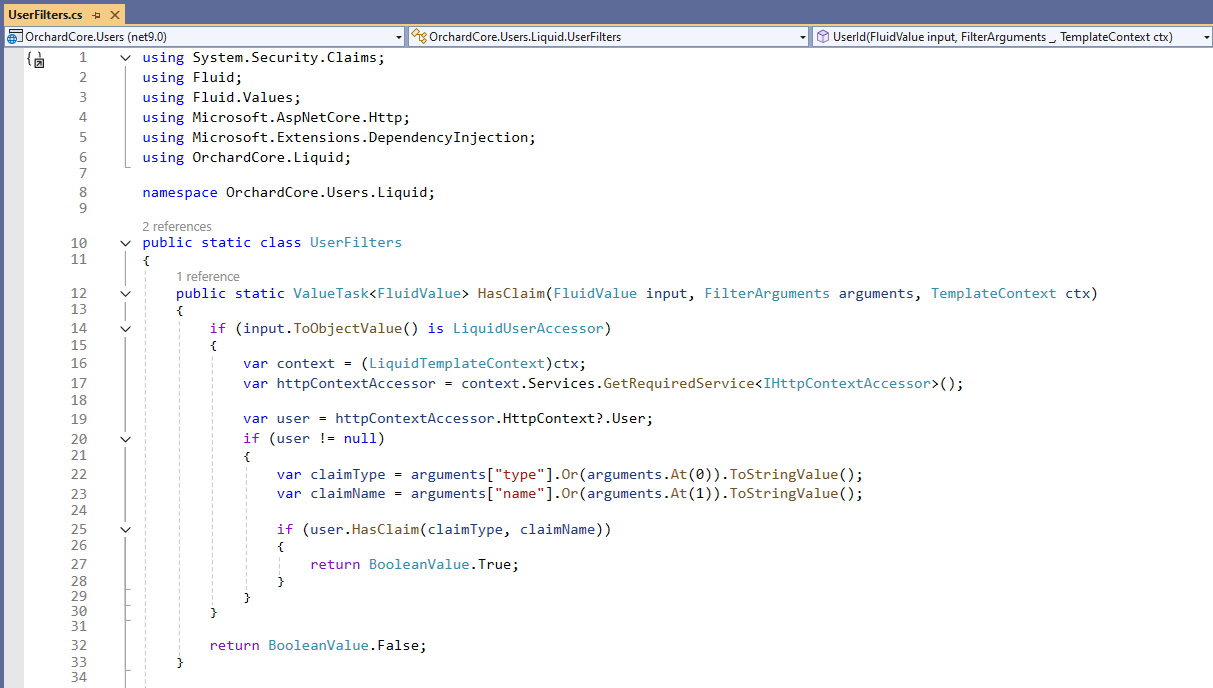Click 'Microsoft.Extensions.DependencyInjection' using directive

click(360, 138)
